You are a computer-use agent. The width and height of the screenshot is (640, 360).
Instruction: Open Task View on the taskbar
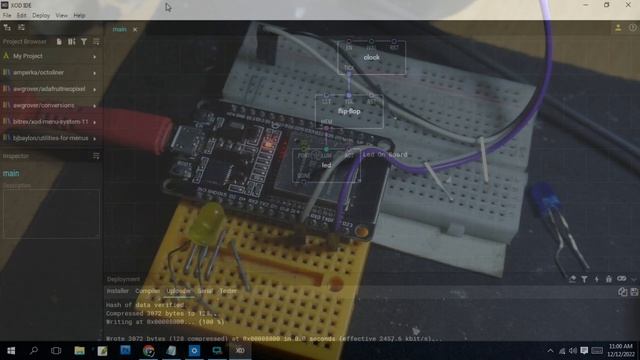56,351
